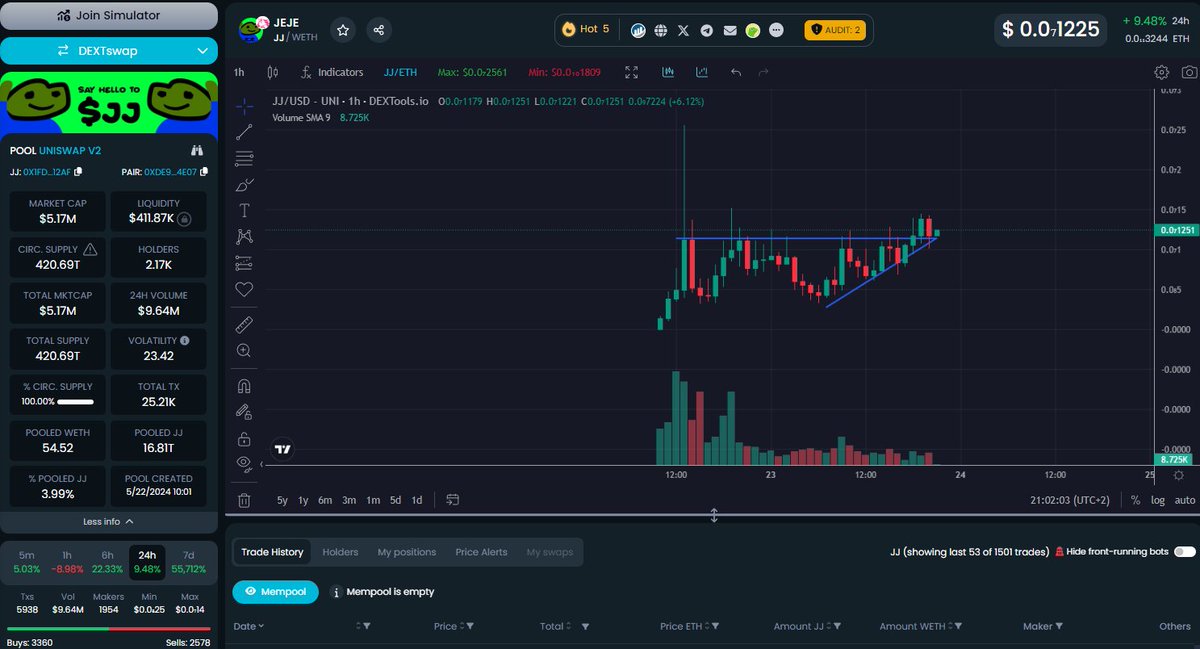
Task: Add JEJE to favorites with star
Action: click(x=343, y=30)
